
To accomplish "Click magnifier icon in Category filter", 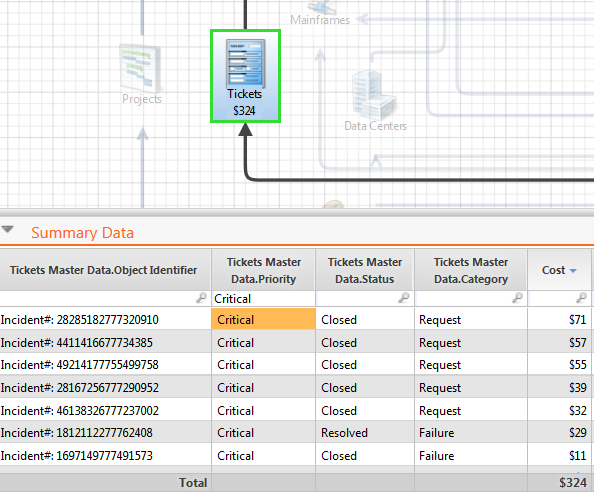I will 517,298.
